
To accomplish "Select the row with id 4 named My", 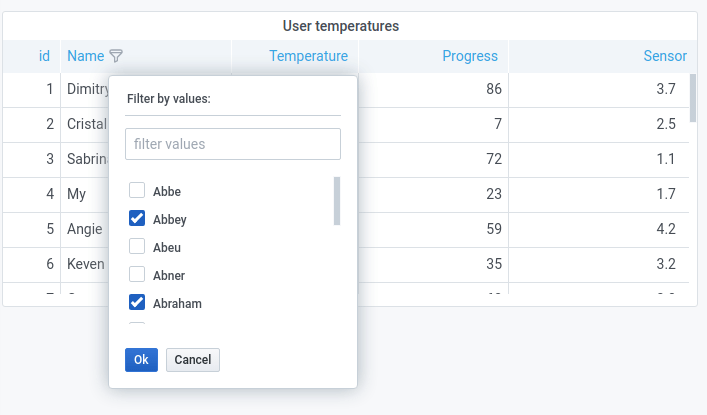I will coord(77,194).
